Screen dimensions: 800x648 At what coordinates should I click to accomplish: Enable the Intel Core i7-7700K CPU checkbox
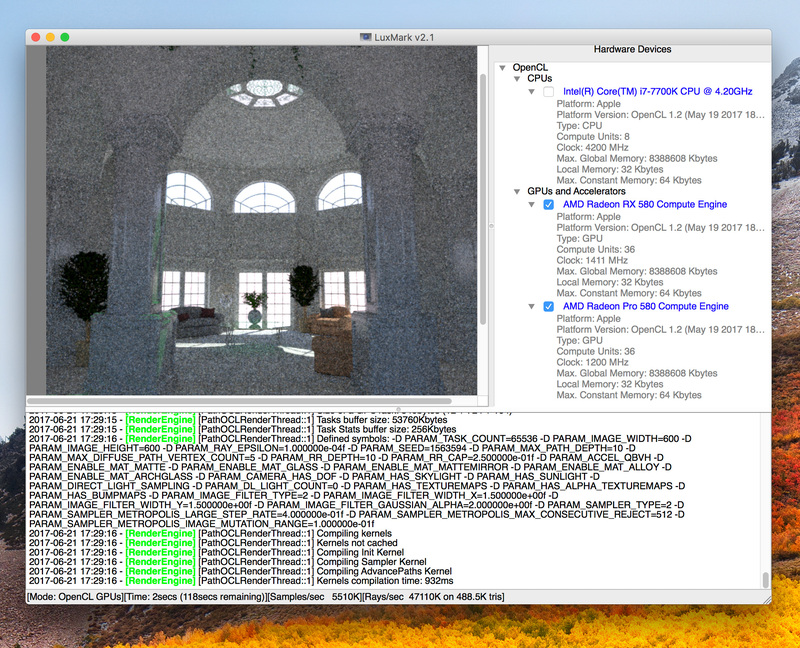tap(548, 92)
